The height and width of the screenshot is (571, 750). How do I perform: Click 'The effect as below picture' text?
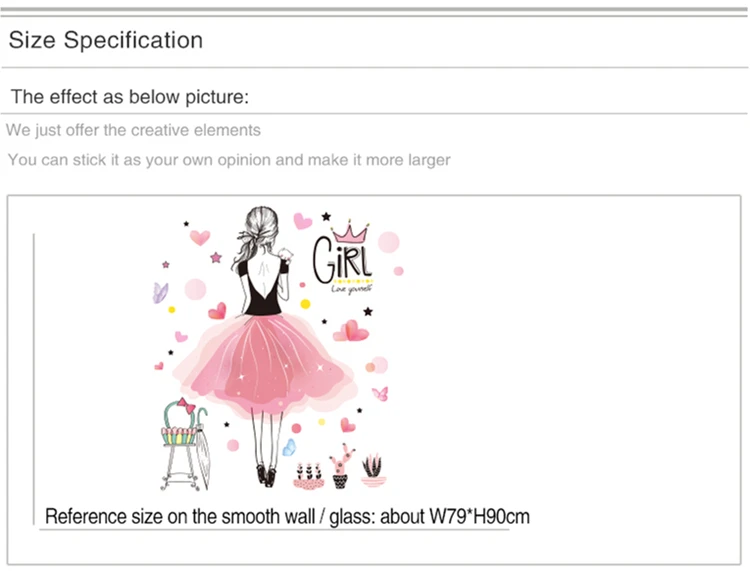[130, 97]
